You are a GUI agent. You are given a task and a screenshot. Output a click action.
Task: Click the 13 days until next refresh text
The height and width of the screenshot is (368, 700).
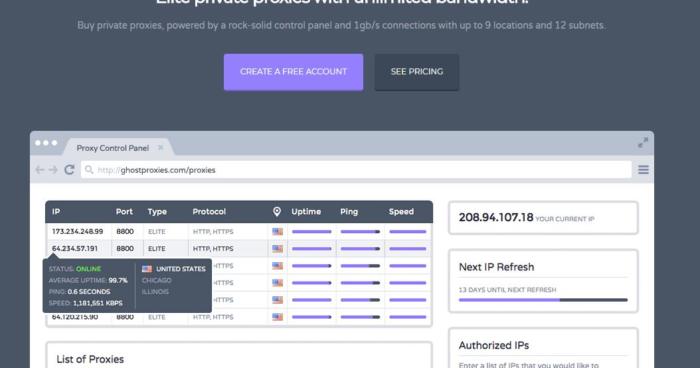(508, 290)
